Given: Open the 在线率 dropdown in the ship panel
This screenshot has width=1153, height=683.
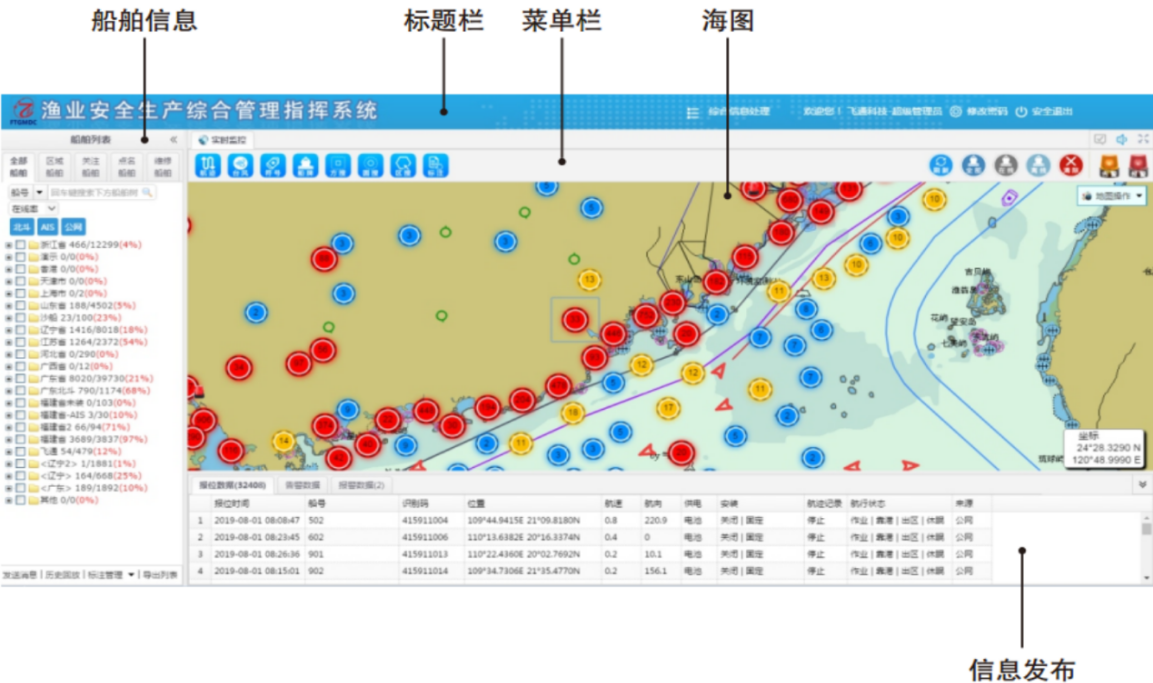Looking at the screenshot, I should coord(33,208).
